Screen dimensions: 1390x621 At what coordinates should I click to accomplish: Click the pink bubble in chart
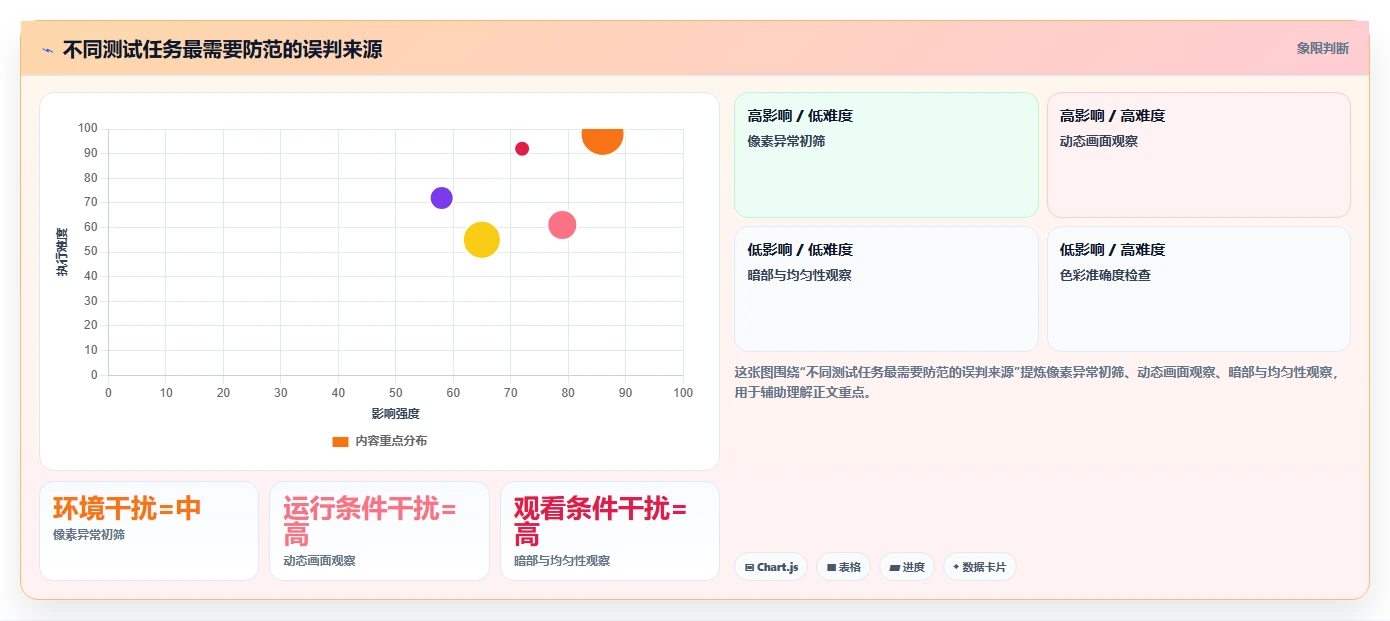[x=562, y=225]
